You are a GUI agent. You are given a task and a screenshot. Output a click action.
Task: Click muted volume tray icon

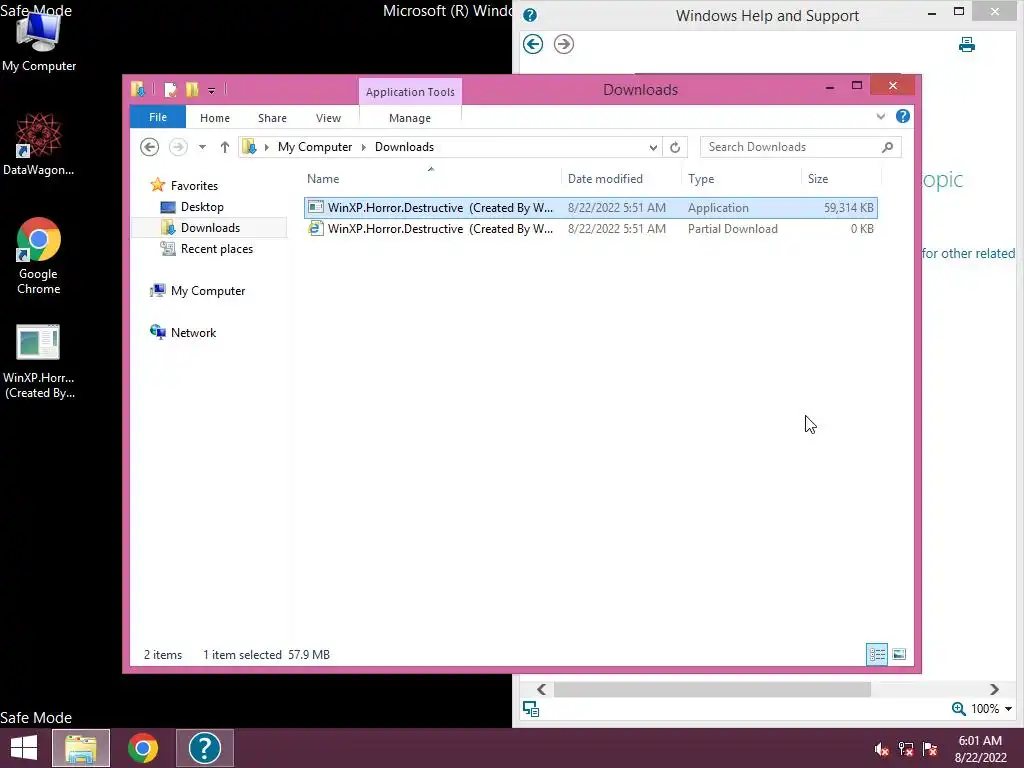(x=882, y=750)
